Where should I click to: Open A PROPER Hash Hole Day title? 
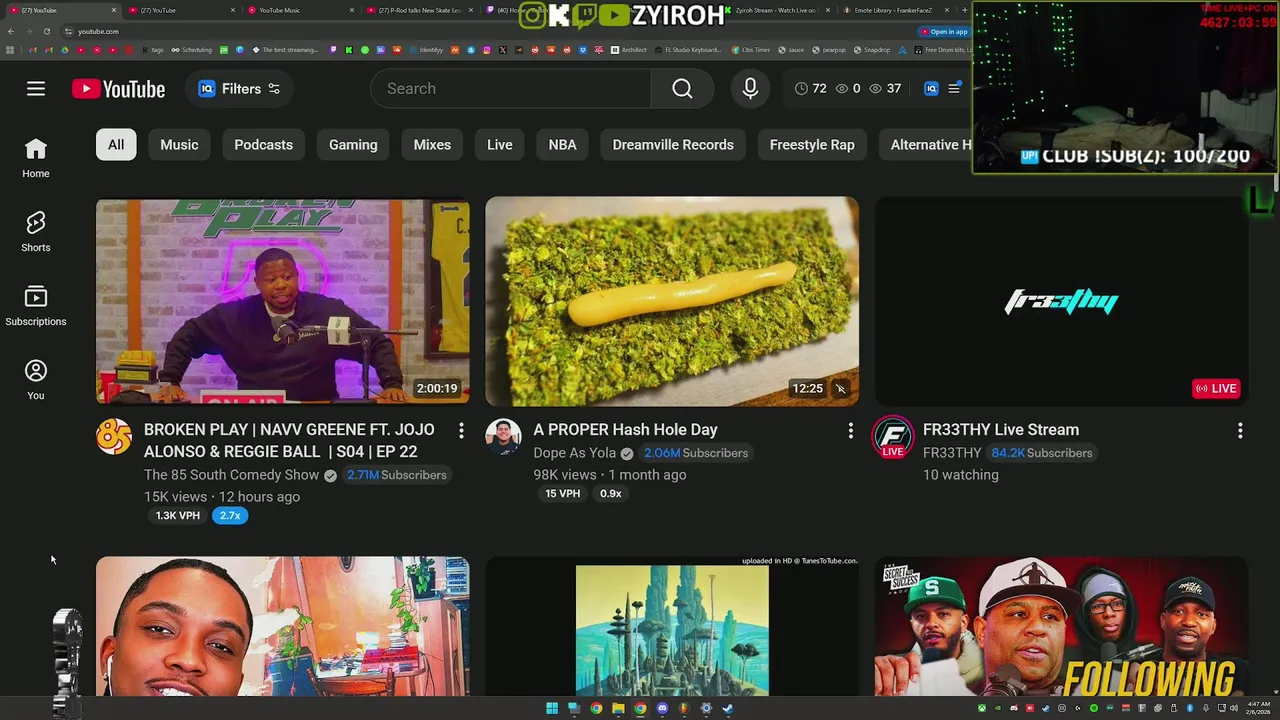[625, 430]
